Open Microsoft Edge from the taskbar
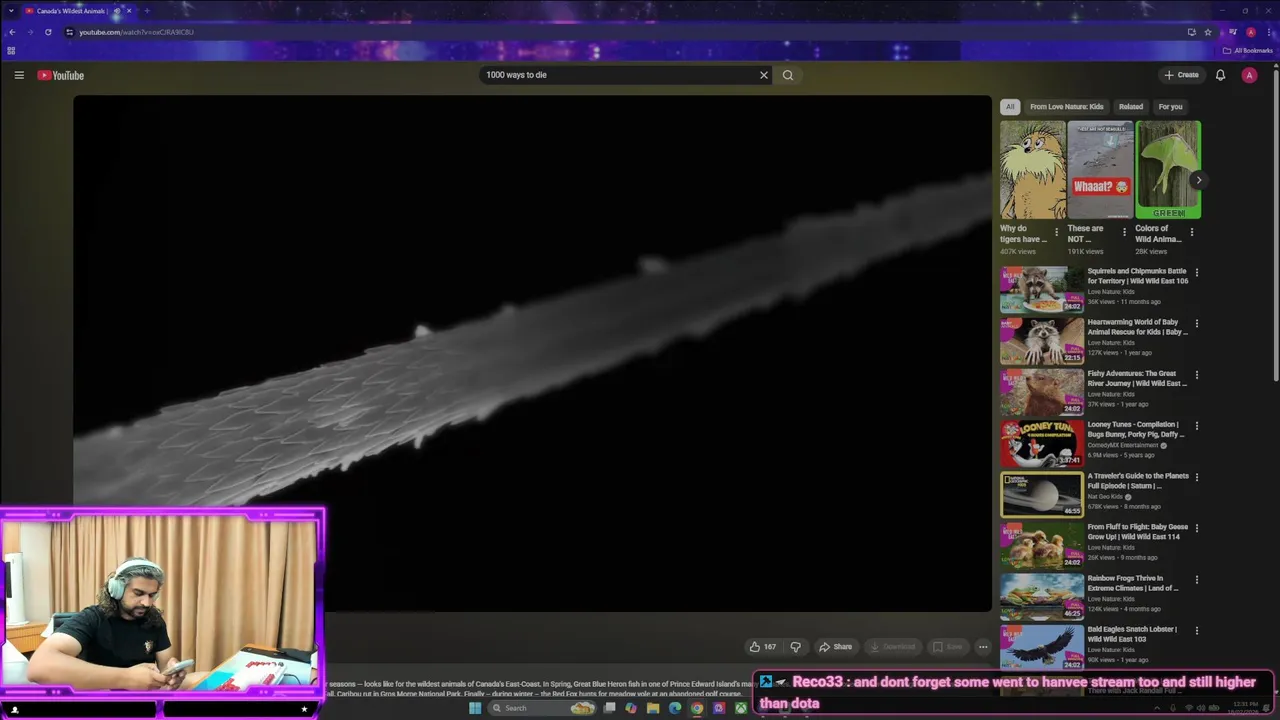This screenshot has height=720, width=1280. 675,708
